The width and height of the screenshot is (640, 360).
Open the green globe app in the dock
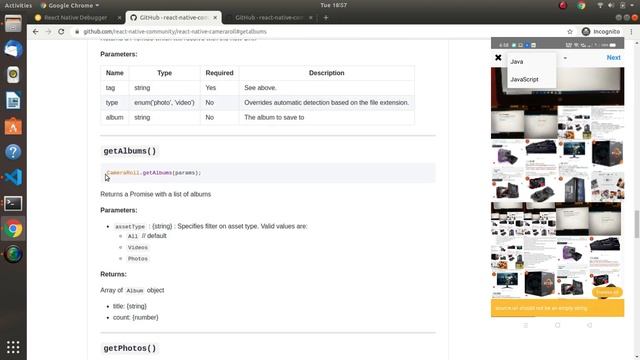[13, 254]
